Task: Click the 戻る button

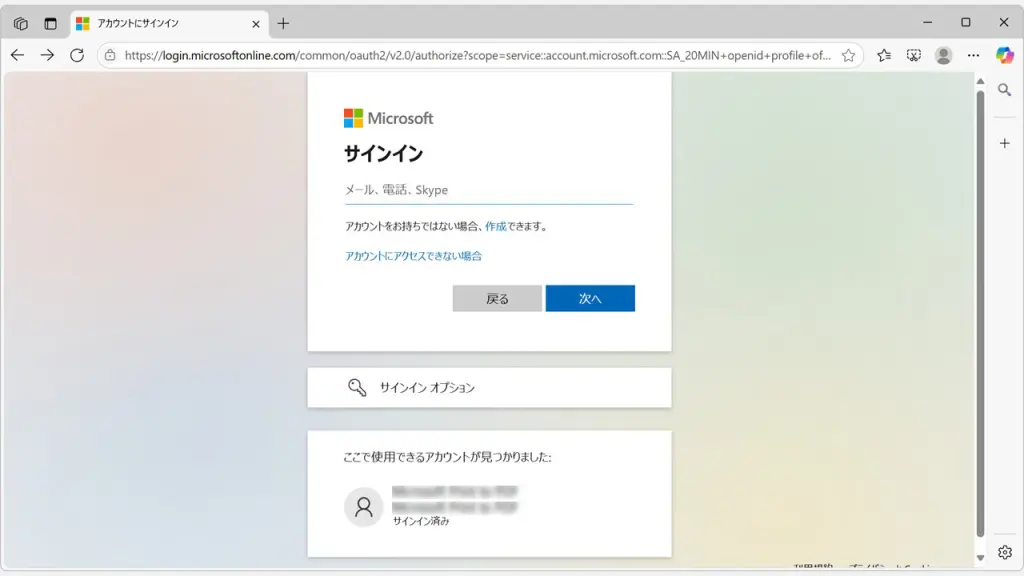Action: tap(497, 298)
